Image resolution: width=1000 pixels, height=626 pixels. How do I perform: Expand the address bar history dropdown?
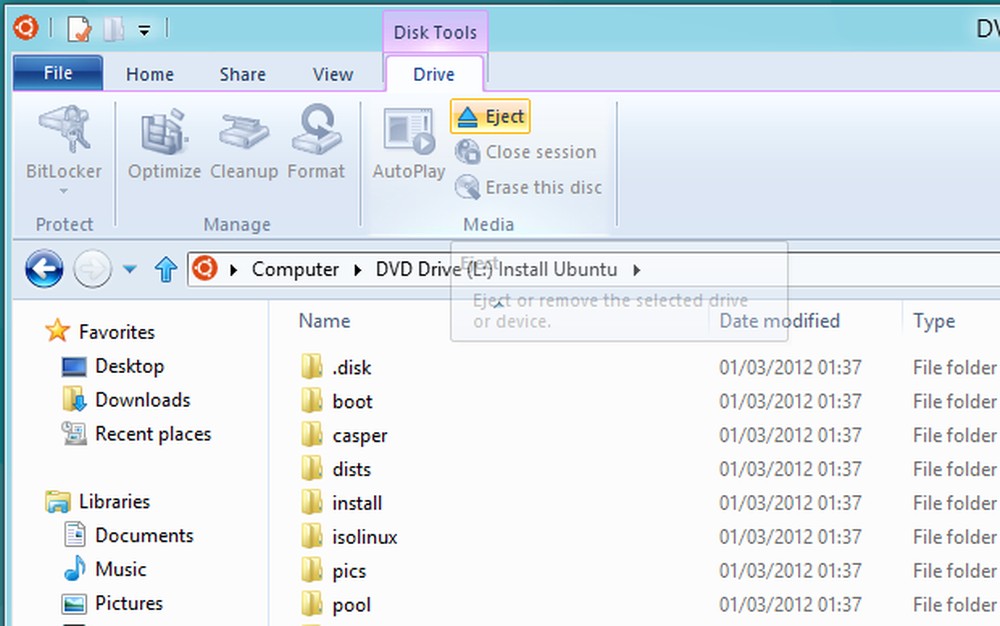[x=131, y=269]
